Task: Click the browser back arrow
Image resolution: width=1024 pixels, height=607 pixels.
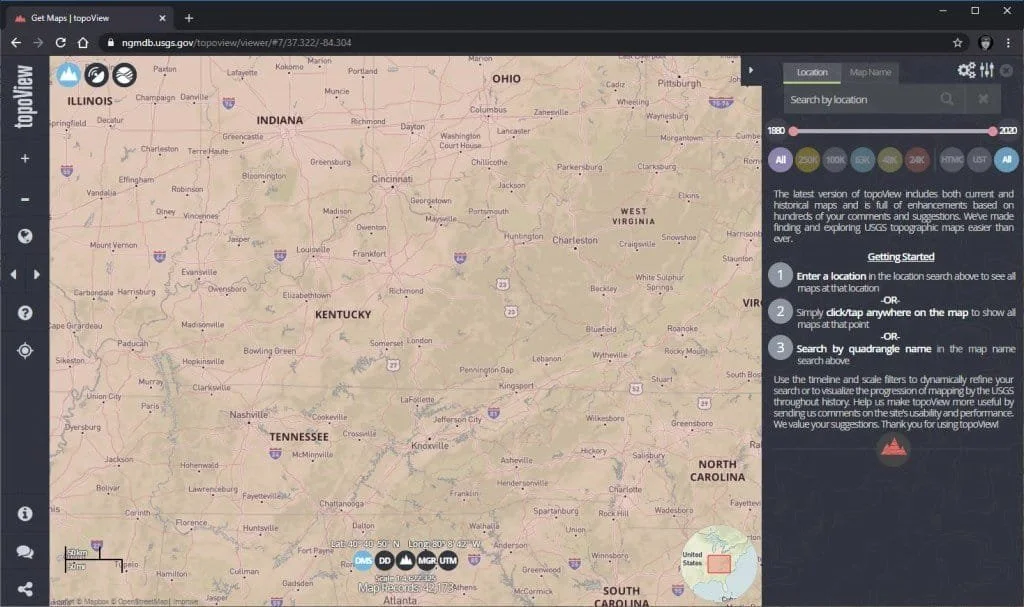Action: (16, 42)
